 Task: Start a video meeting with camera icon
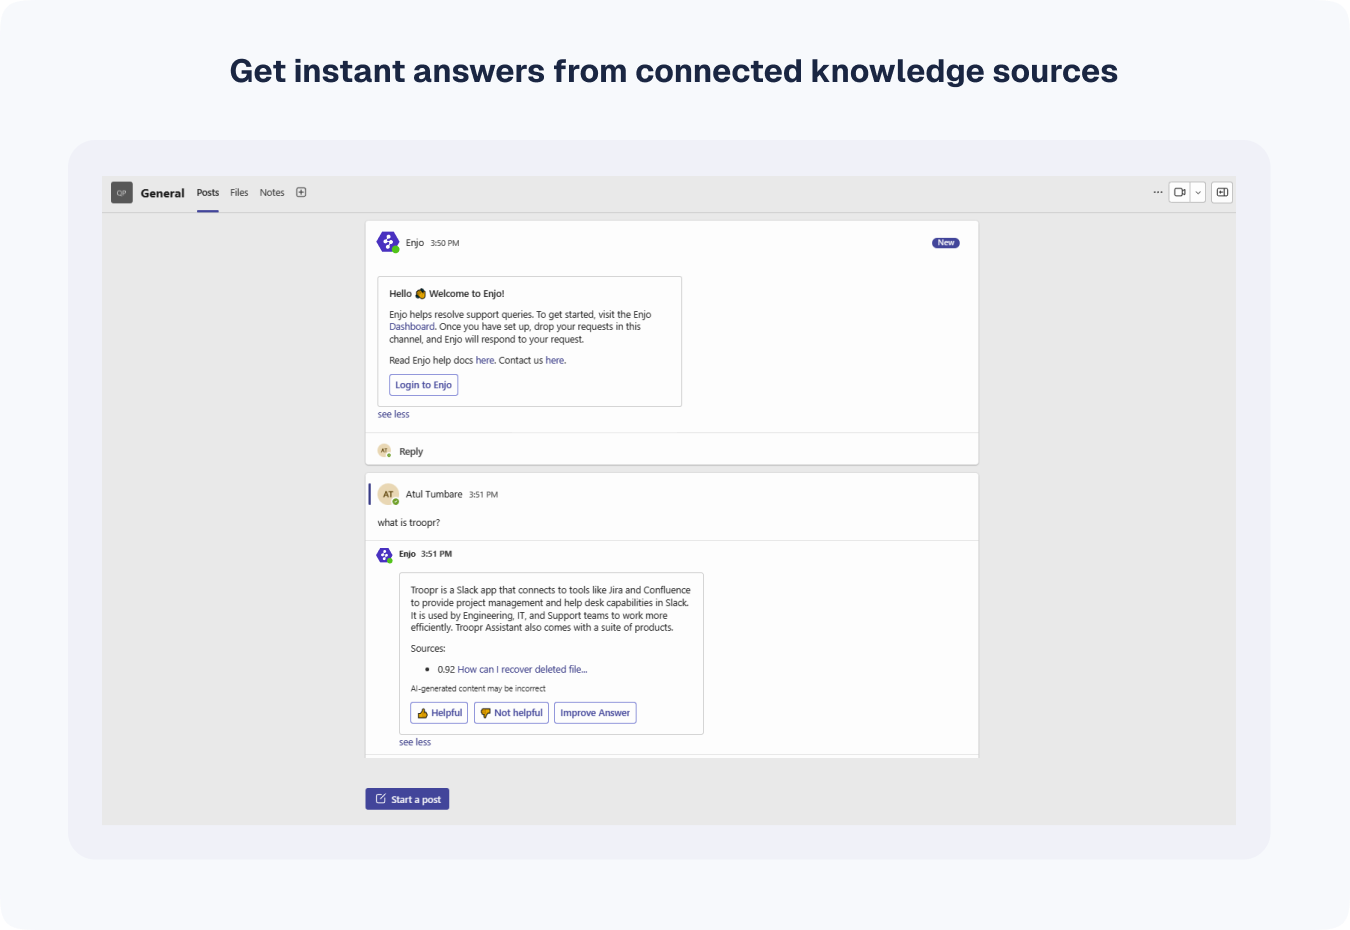1180,192
